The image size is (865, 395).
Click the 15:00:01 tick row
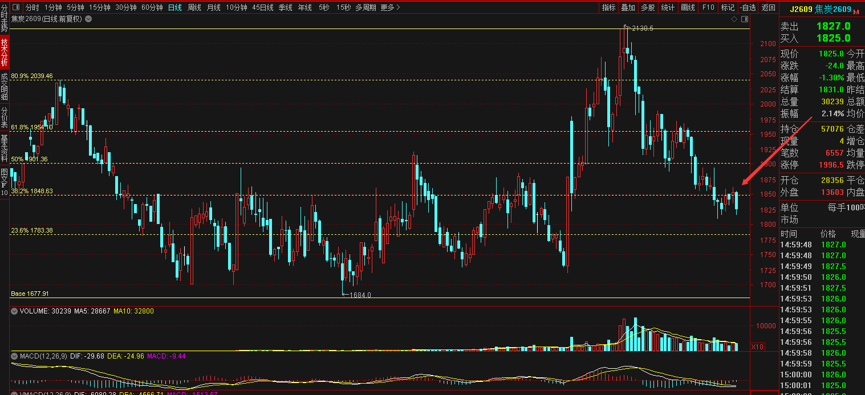[822, 385]
